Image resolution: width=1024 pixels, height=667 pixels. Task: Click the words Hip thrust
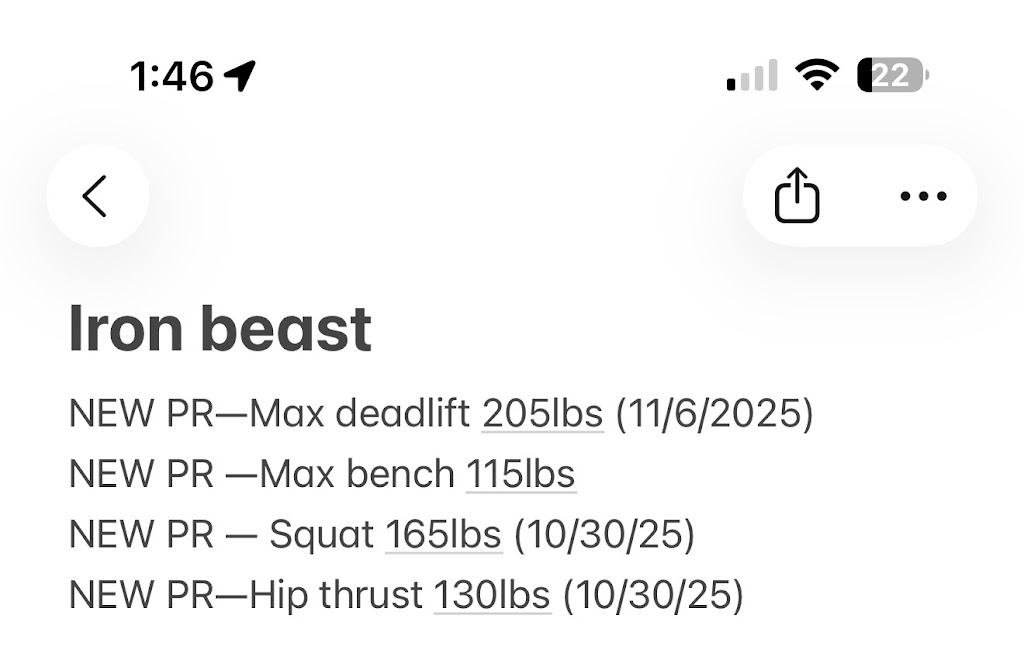coord(335,595)
